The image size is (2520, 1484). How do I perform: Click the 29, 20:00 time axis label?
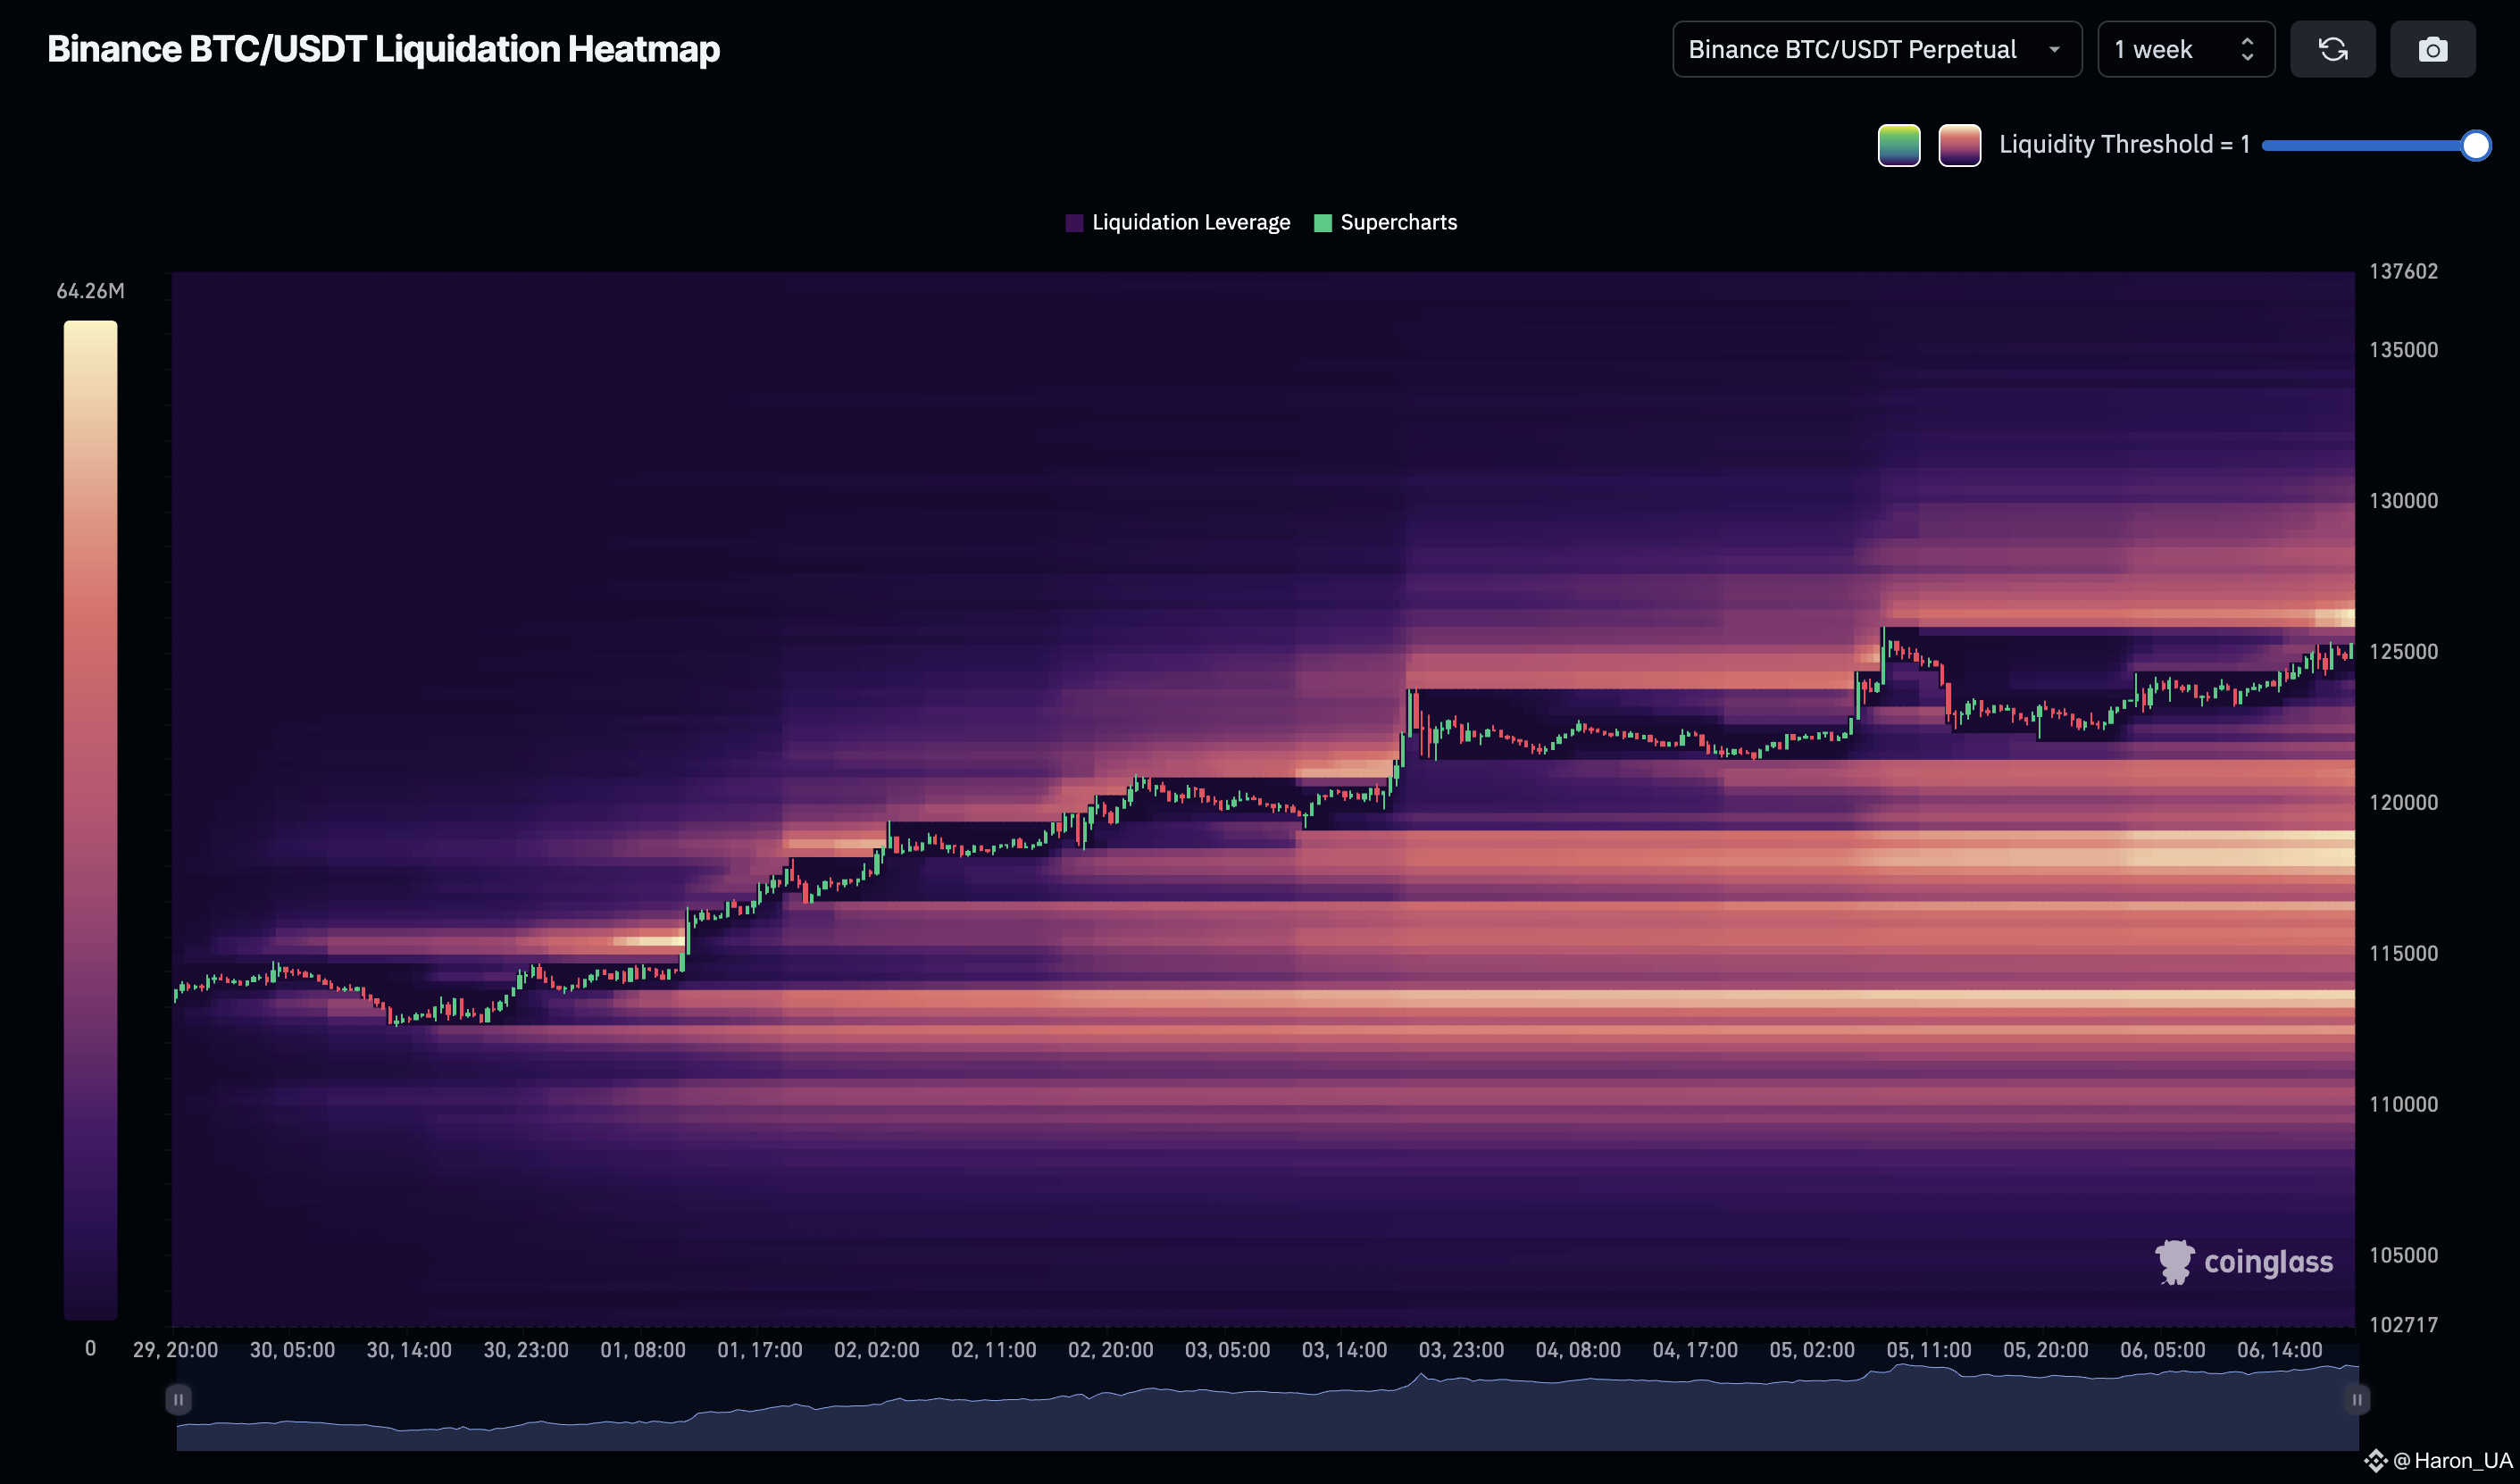(175, 1350)
